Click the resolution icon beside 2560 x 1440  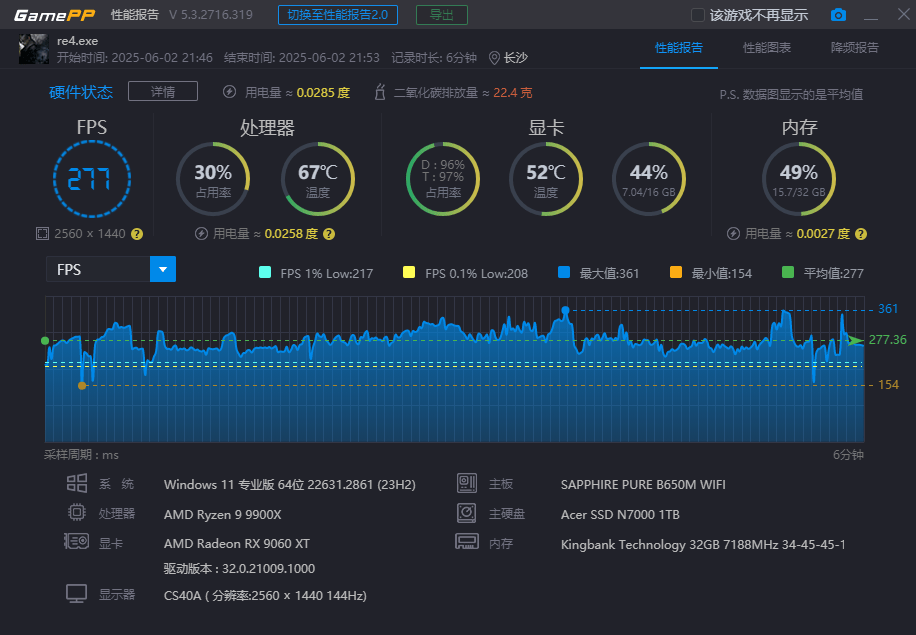[x=42, y=234]
